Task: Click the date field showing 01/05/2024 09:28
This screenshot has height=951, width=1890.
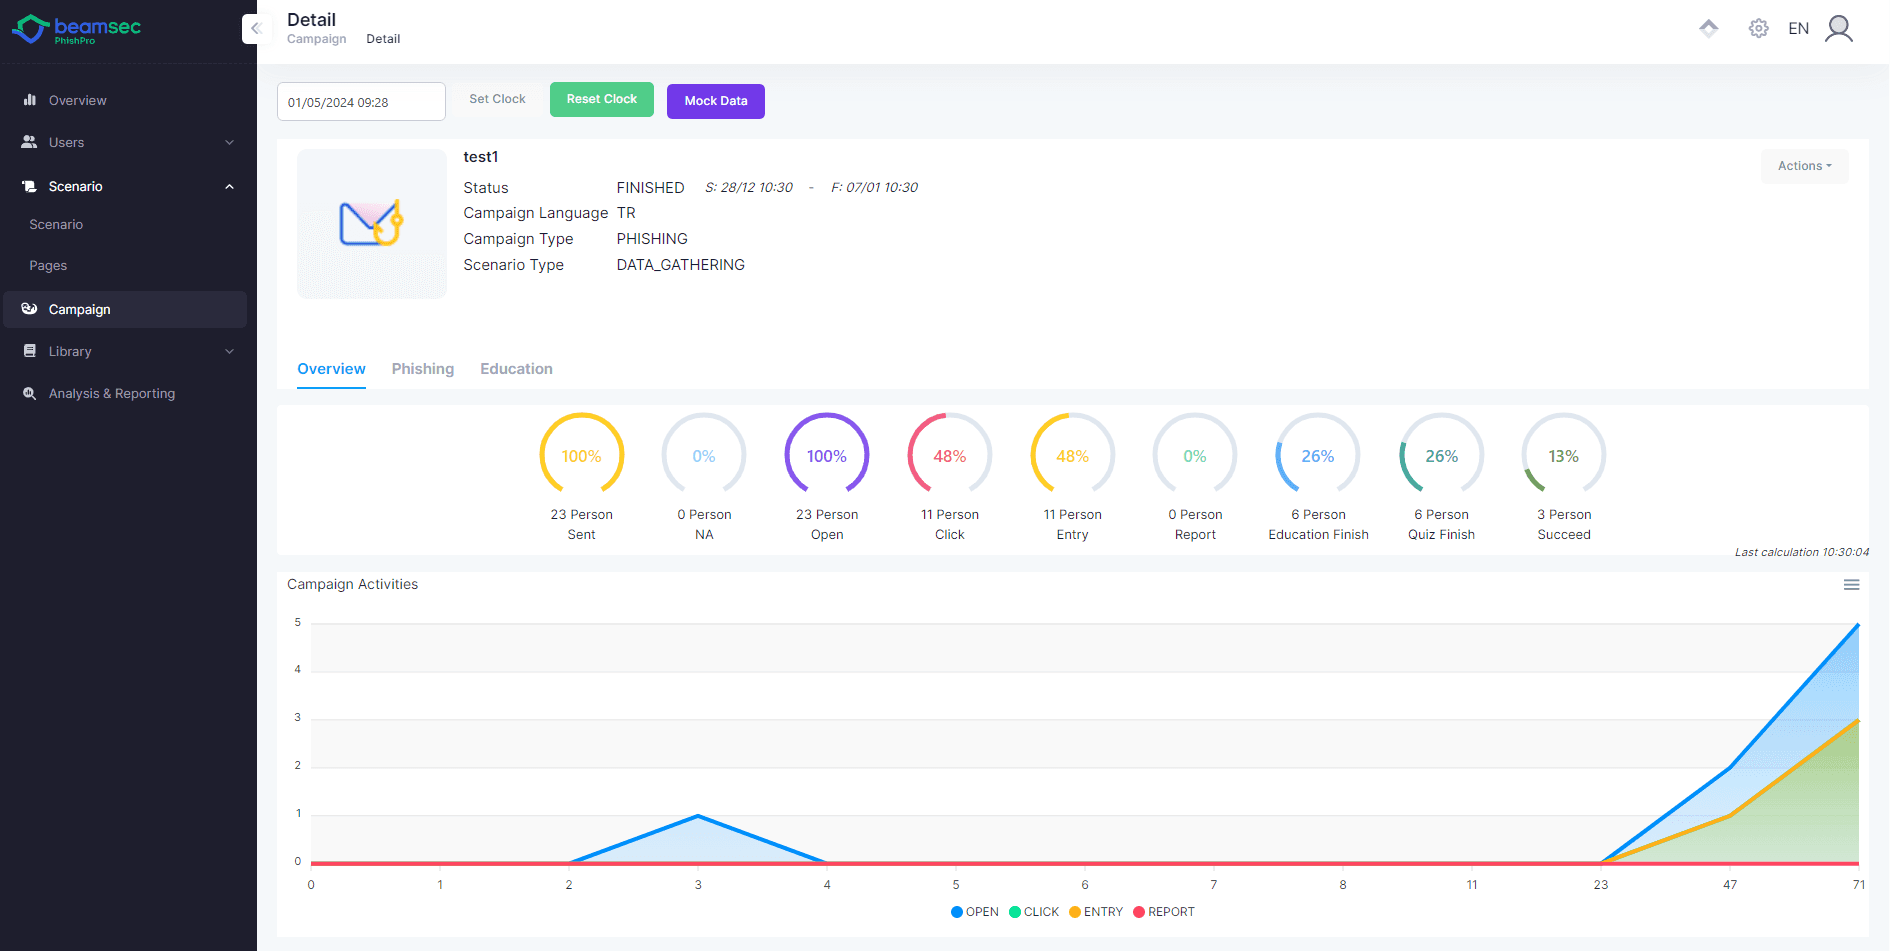Action: click(x=361, y=101)
